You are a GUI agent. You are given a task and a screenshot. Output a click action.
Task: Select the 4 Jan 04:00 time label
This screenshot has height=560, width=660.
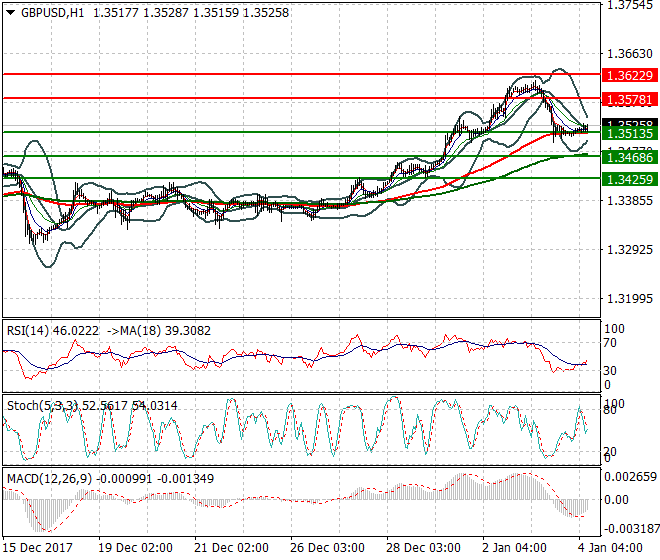(610, 548)
